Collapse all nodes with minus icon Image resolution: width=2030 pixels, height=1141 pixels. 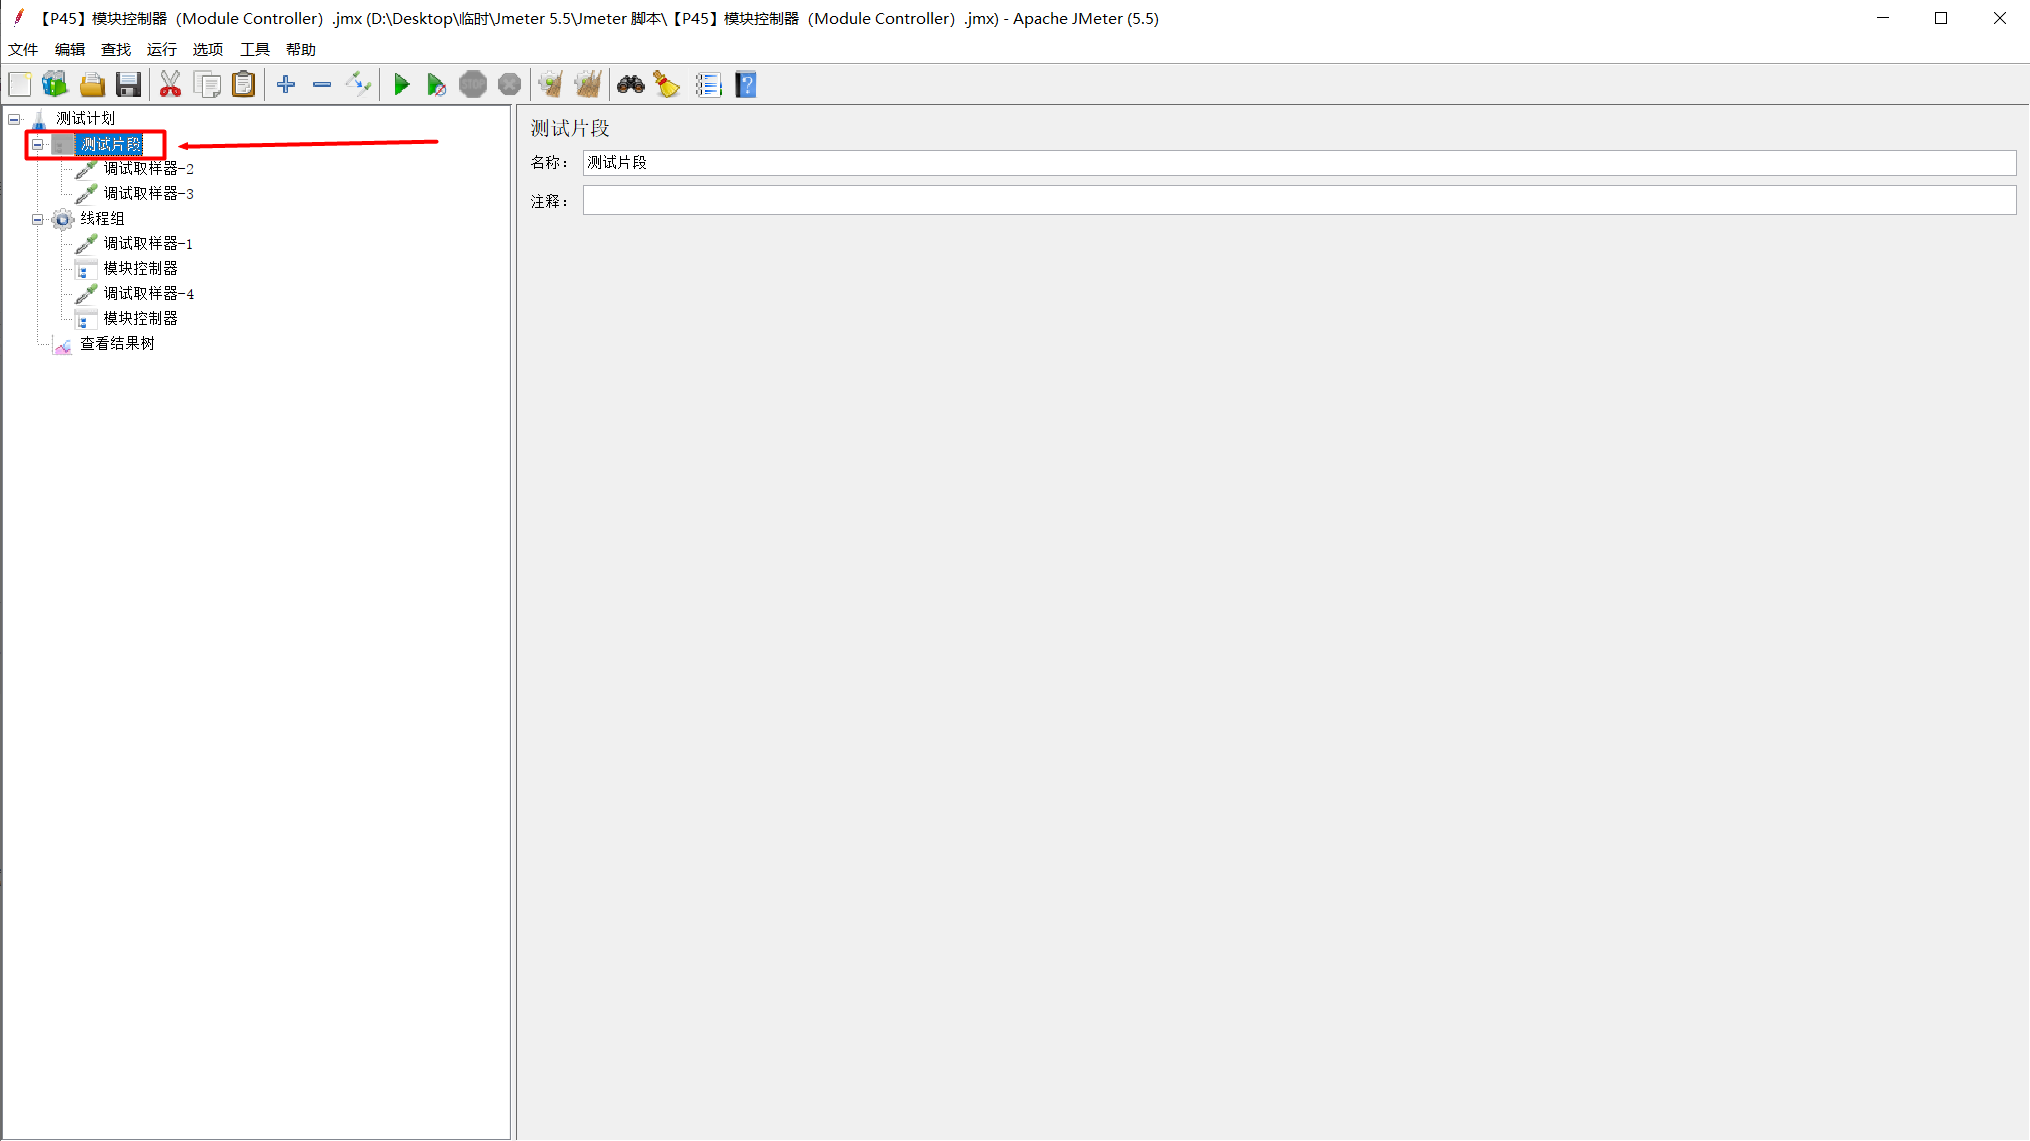tap(322, 85)
